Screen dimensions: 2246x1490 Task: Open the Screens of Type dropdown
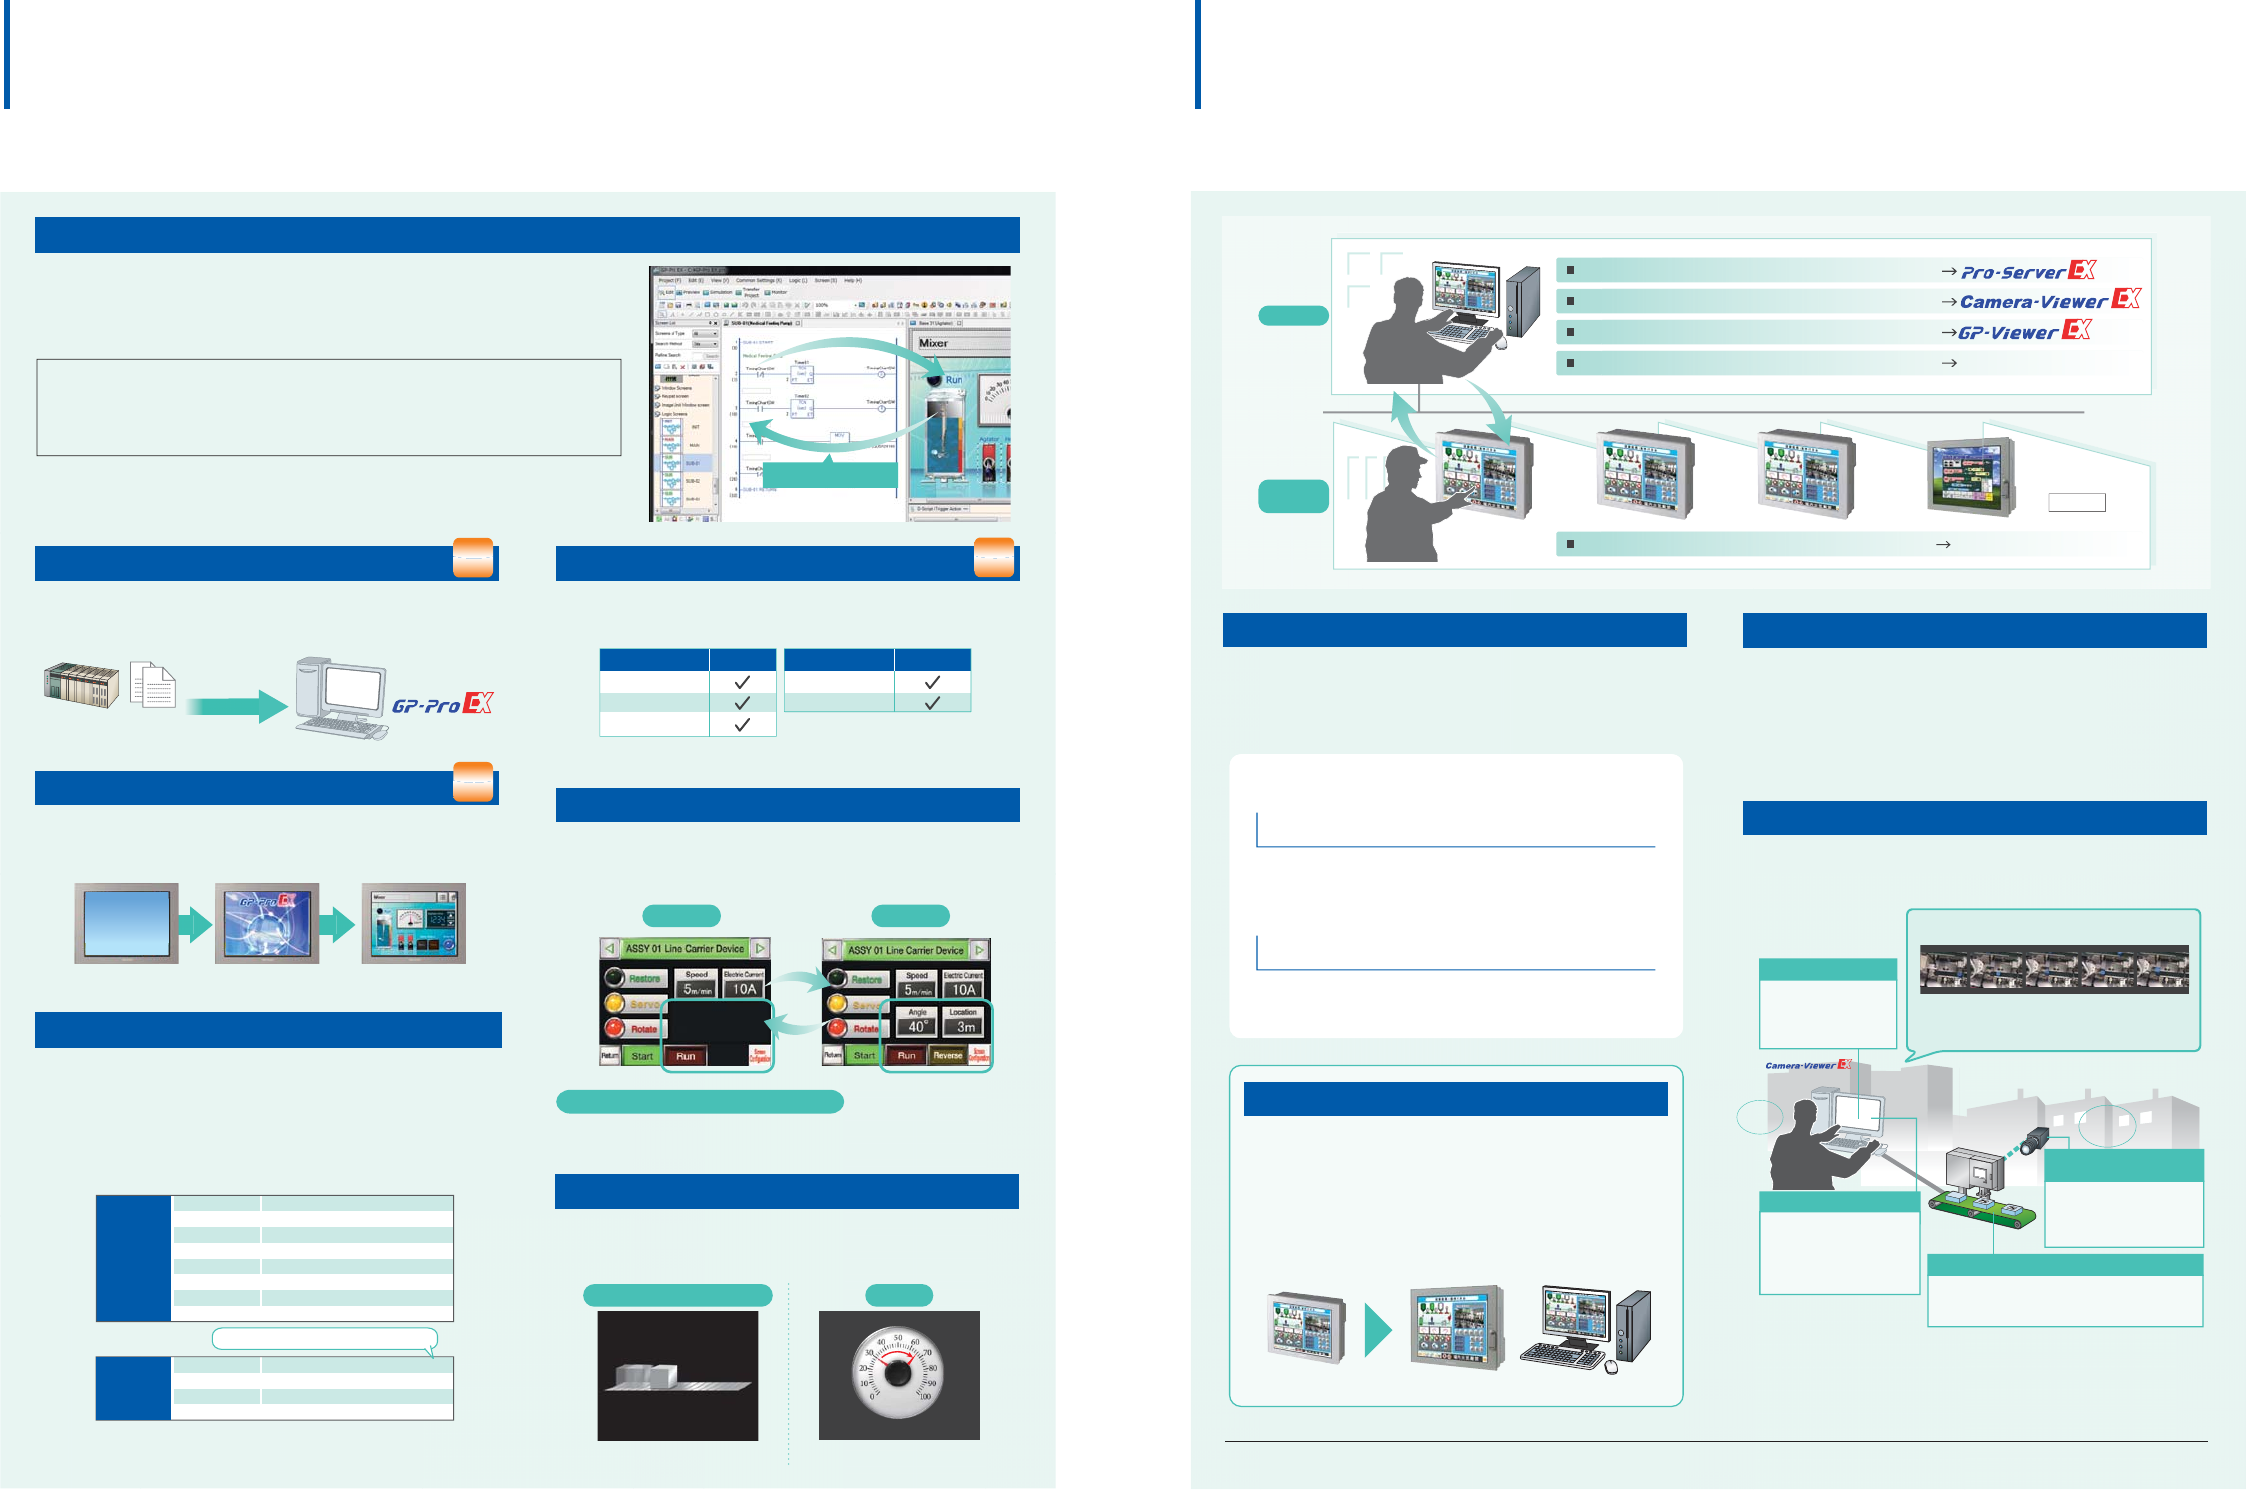[705, 333]
